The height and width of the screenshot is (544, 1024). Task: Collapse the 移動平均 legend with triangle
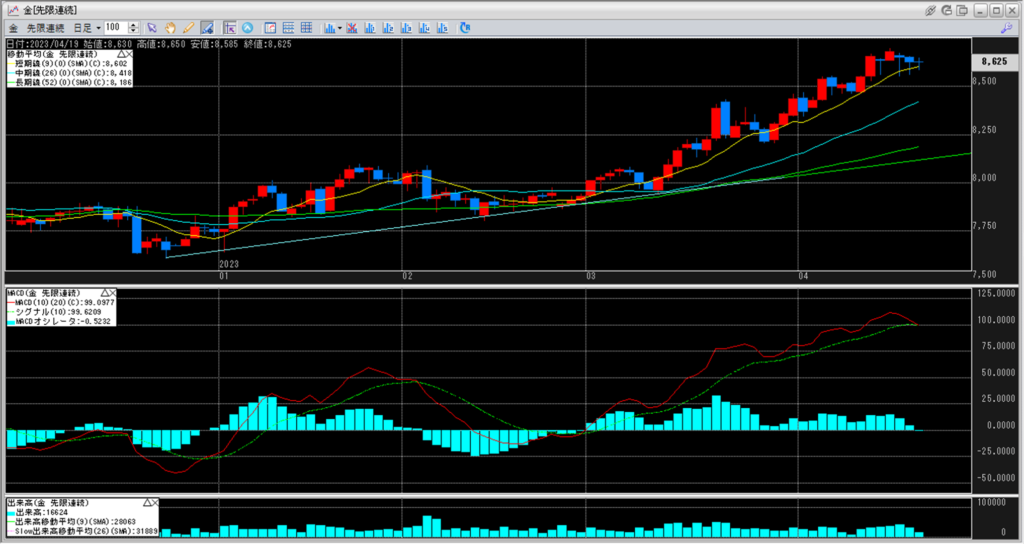(120, 53)
